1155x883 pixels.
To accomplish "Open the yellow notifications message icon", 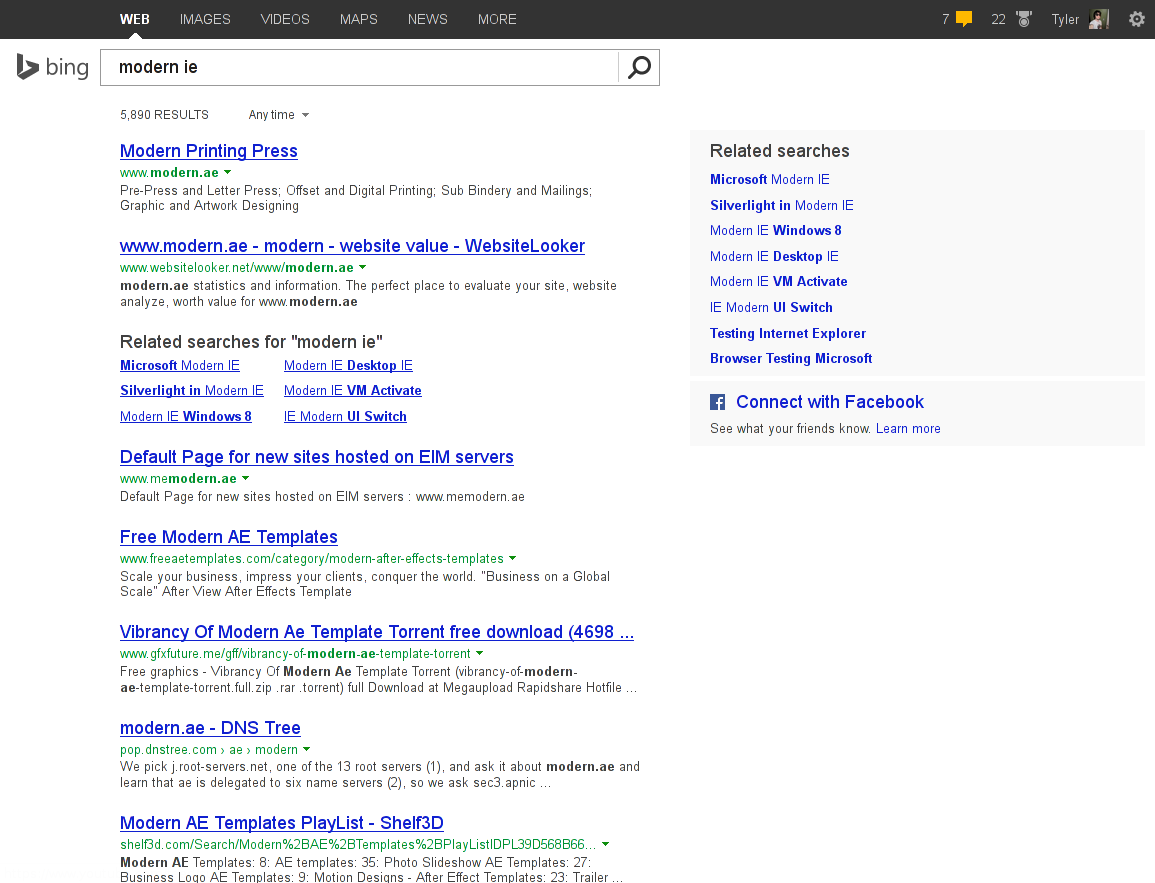I will pos(963,19).
